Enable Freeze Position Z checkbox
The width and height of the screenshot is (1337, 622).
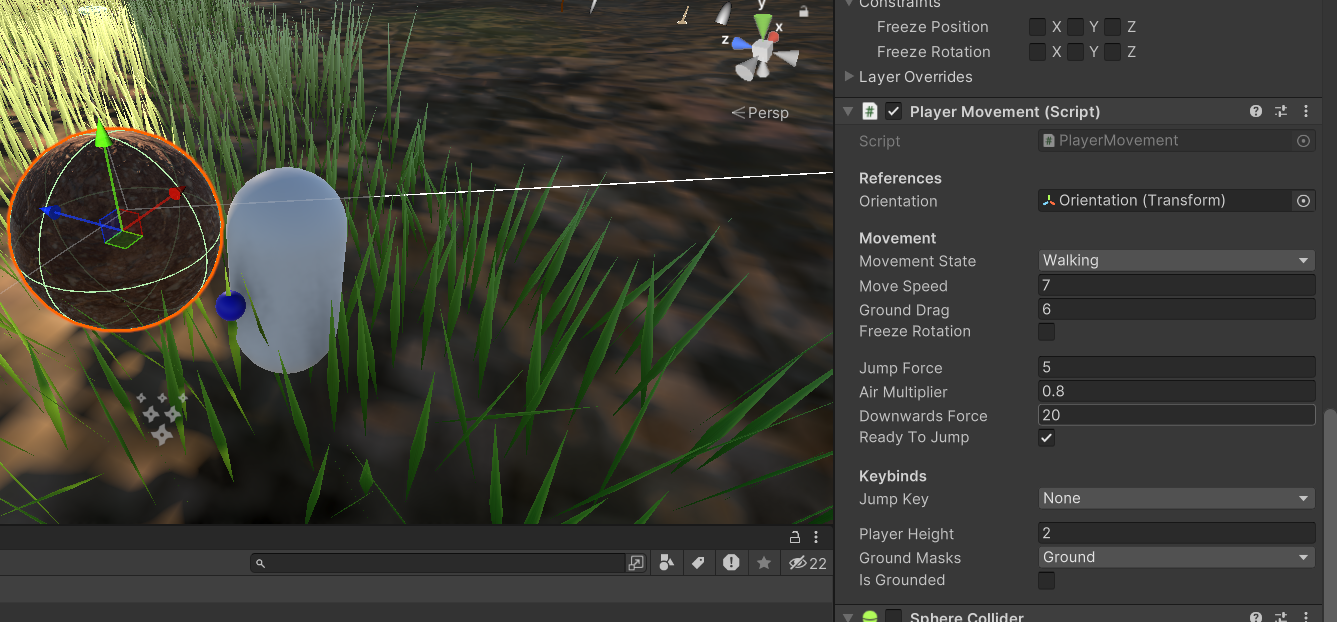(1113, 27)
